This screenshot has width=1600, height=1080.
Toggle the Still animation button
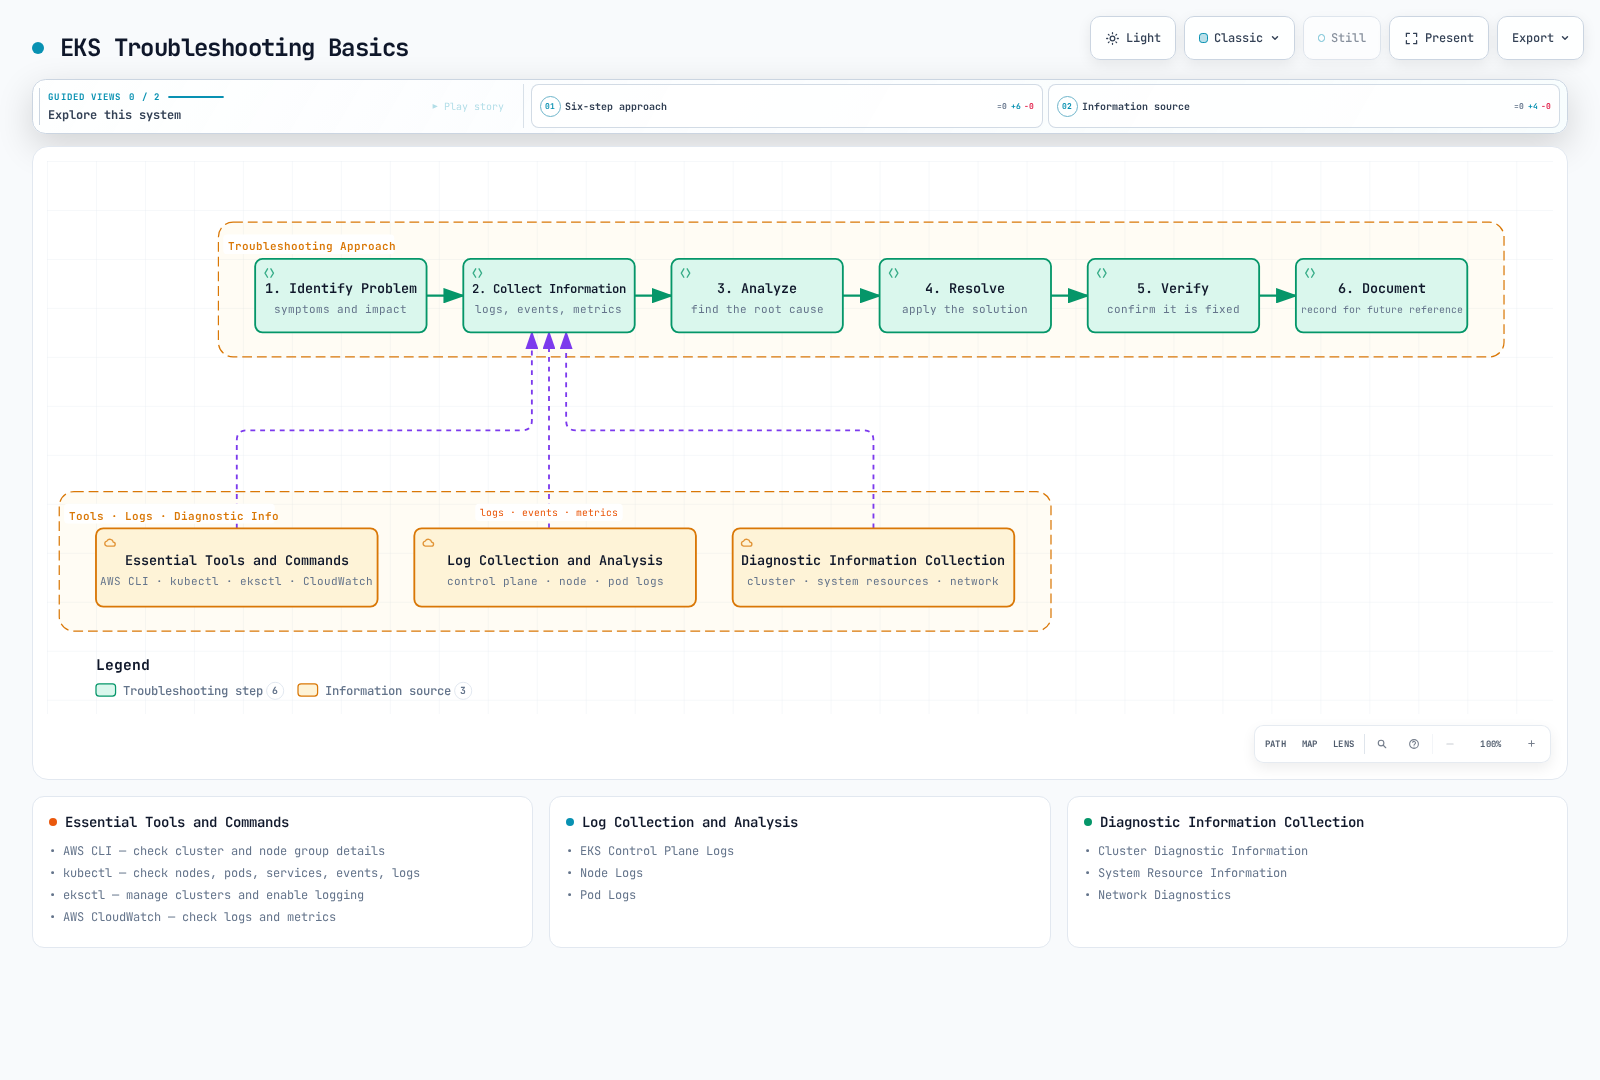click(1341, 38)
